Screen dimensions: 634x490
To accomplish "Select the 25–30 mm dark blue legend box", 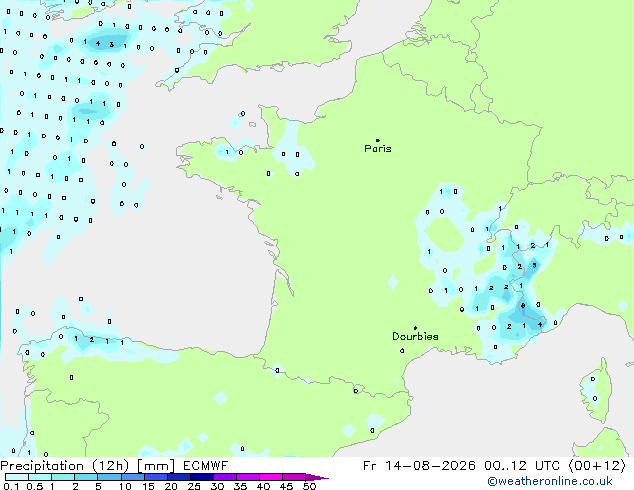I will pos(201,477).
